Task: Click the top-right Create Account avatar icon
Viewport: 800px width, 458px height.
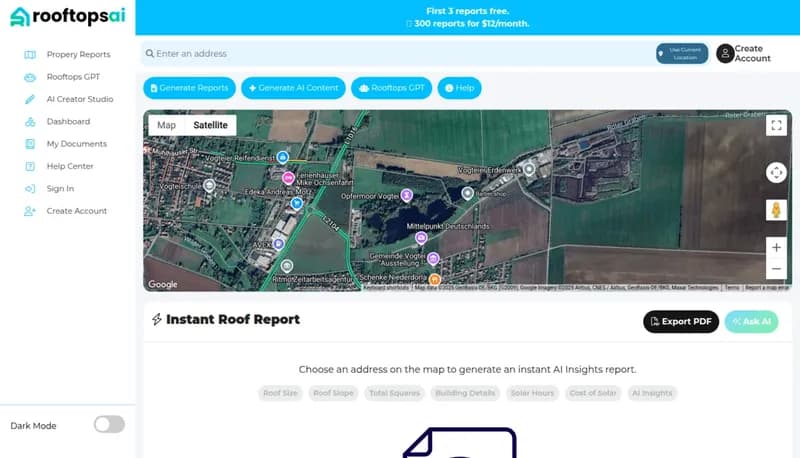Action: [x=725, y=54]
